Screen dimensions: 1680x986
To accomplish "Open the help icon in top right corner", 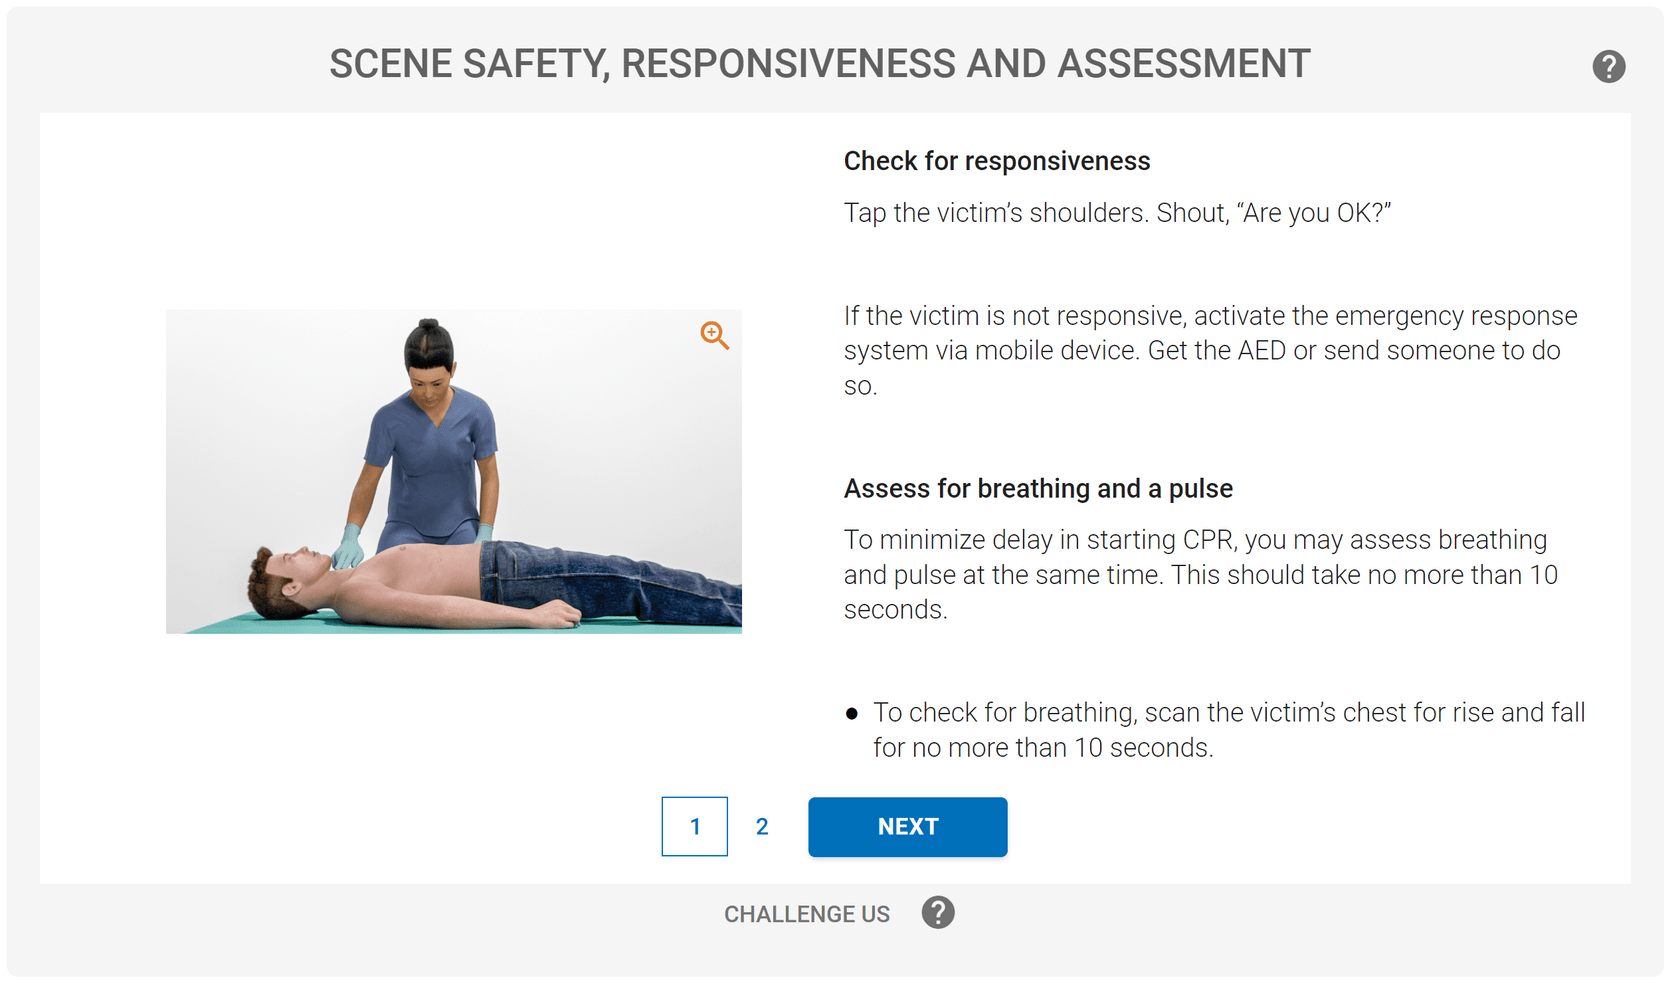I will [1609, 64].
